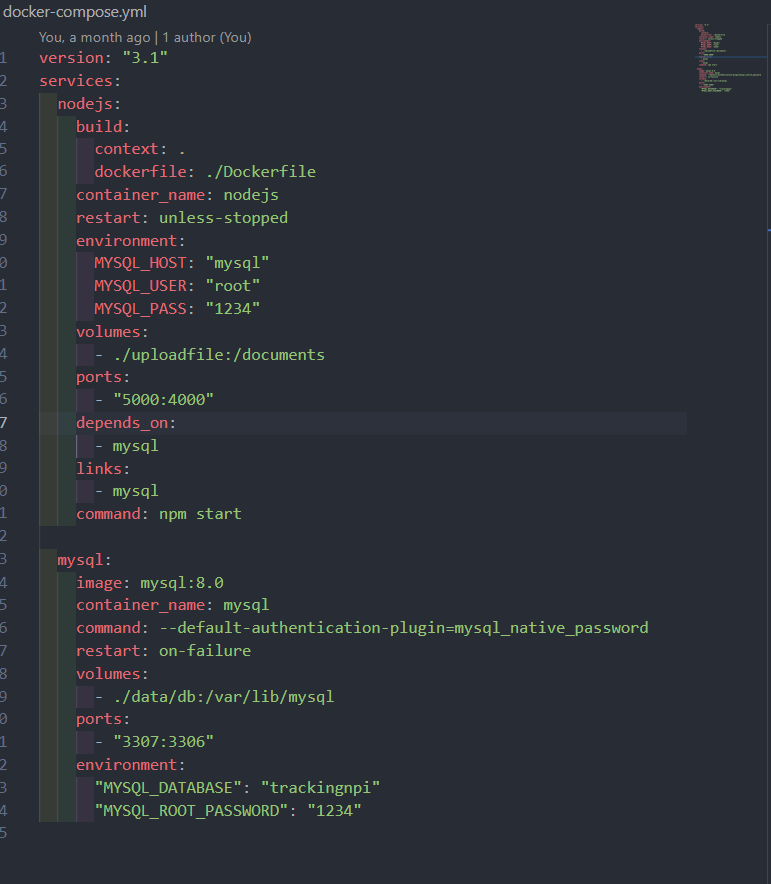Click the minimap code preview

tap(730, 58)
